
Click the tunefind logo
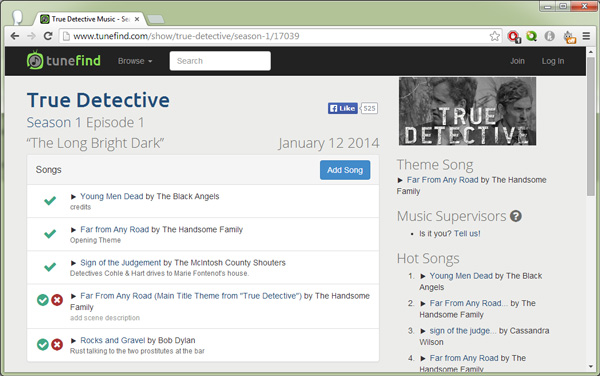64,60
